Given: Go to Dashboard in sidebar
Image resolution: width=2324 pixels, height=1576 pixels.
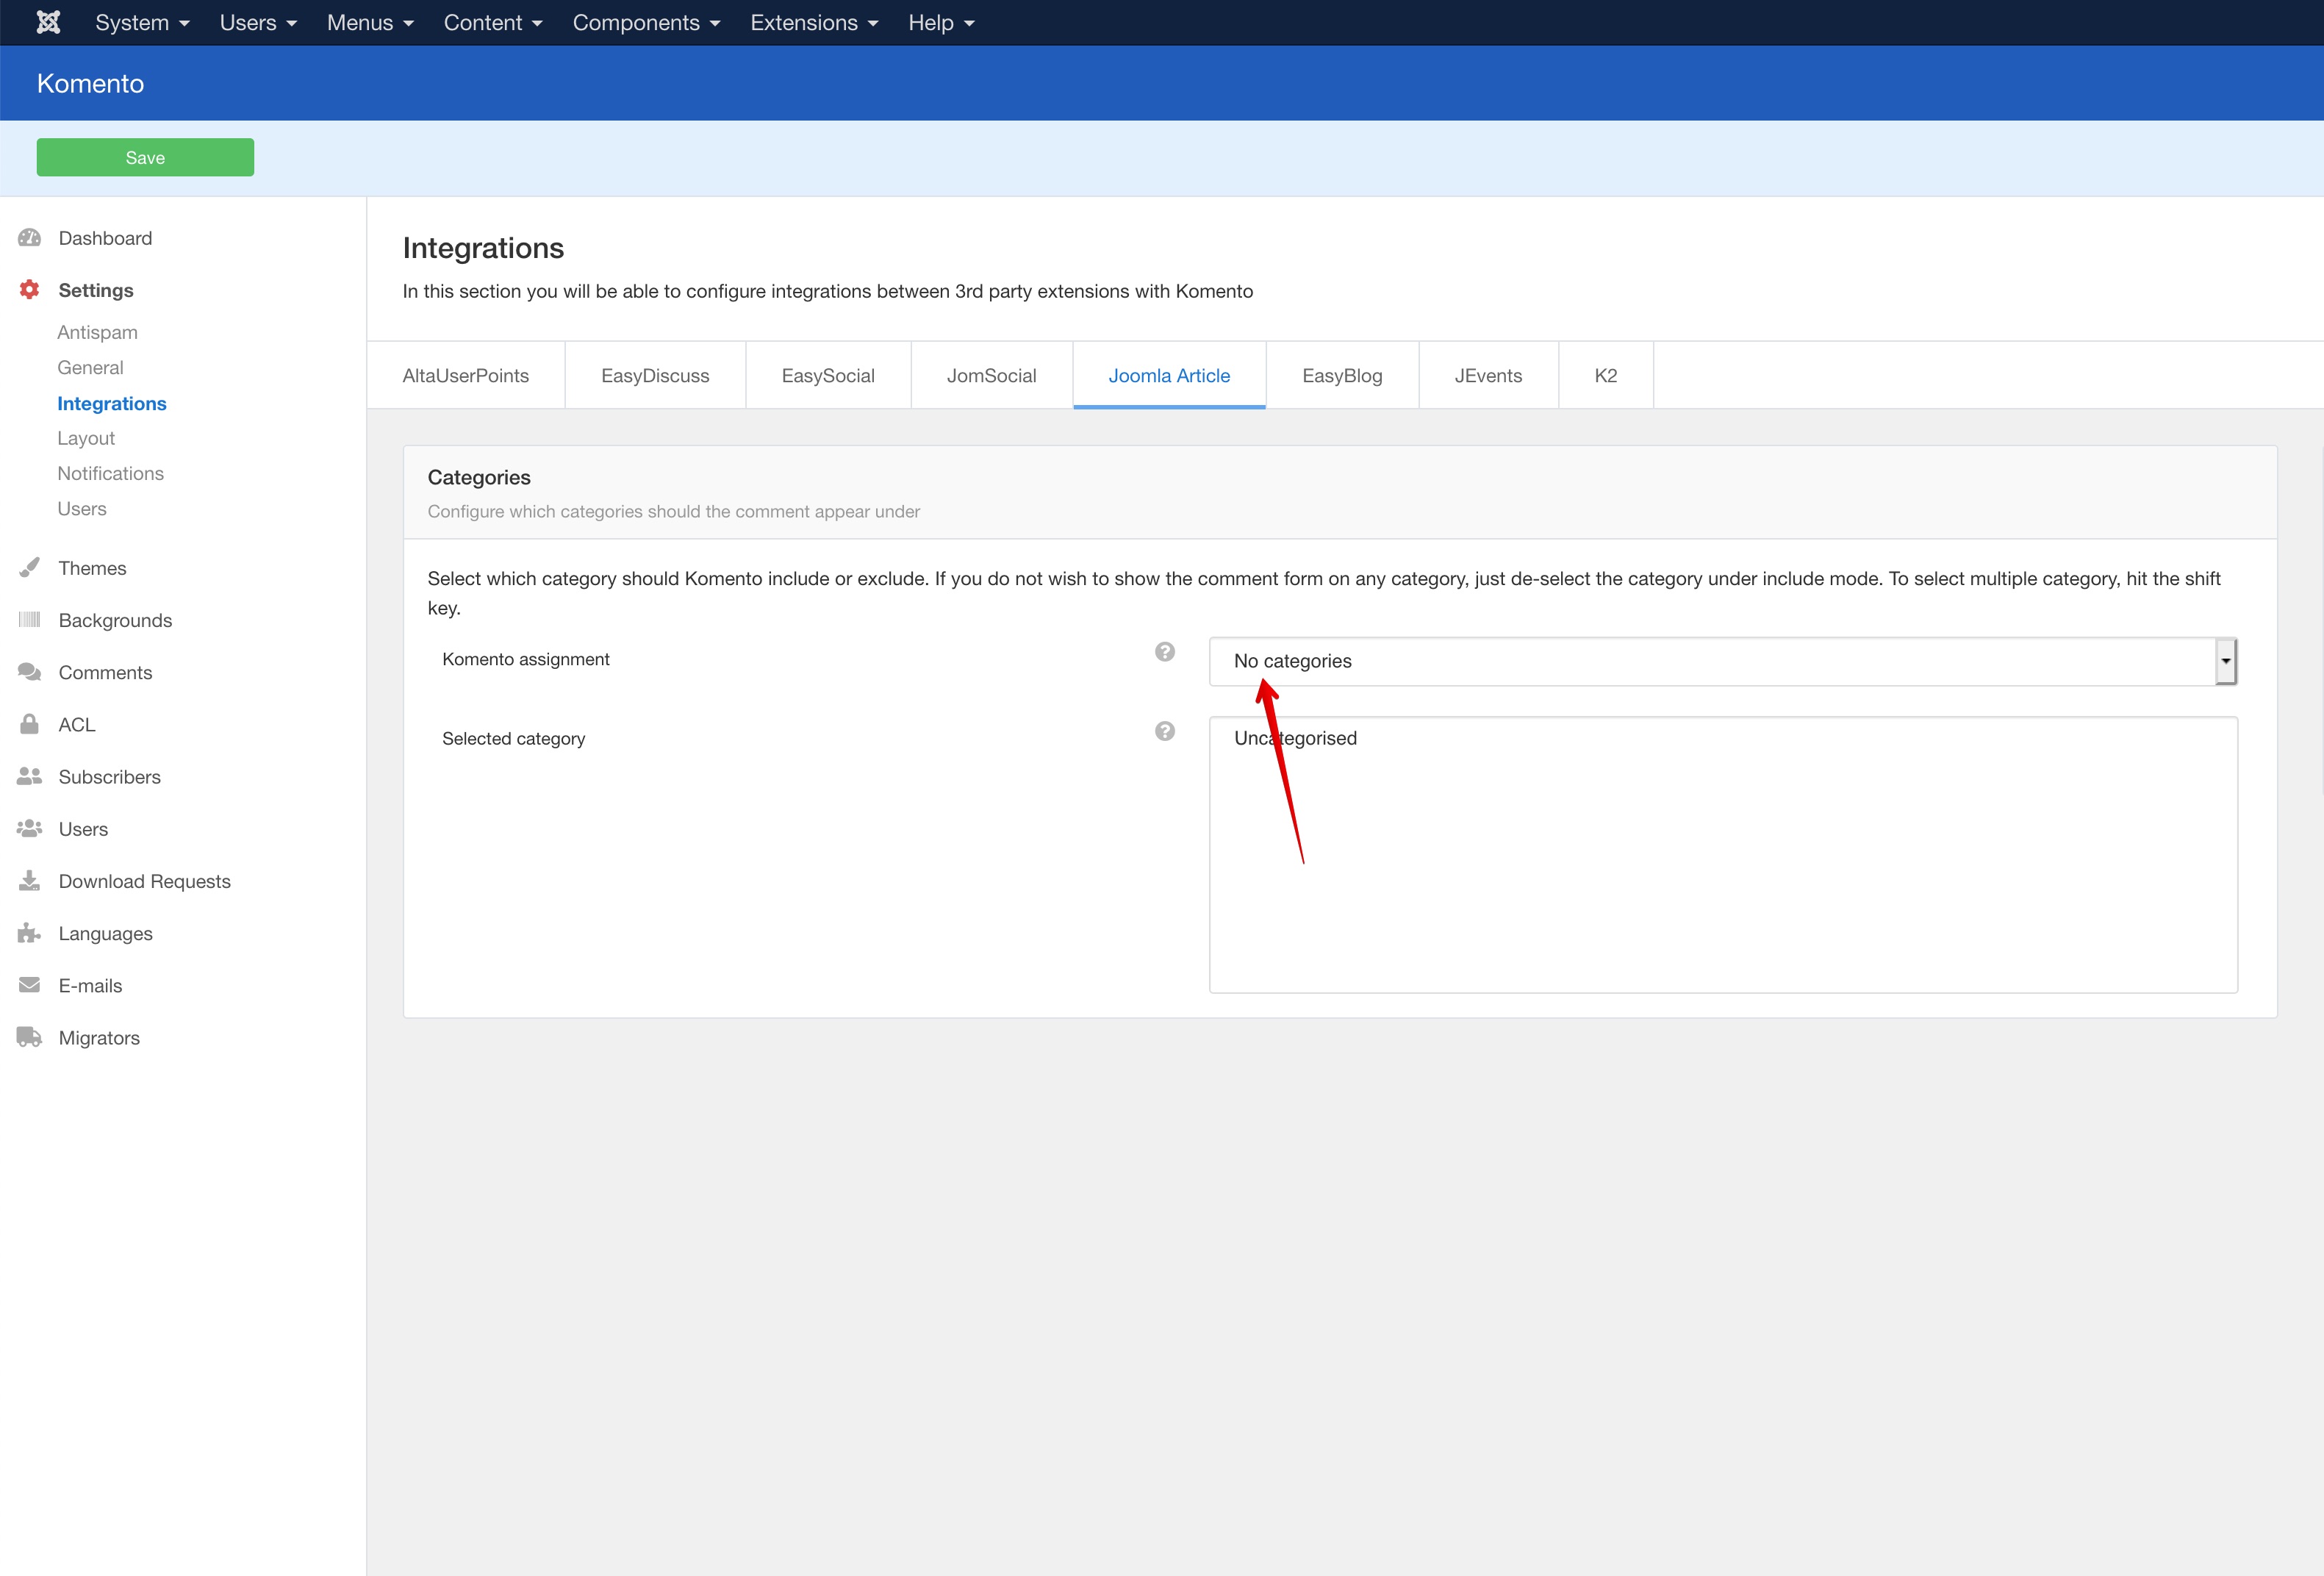Looking at the screenshot, I should [x=105, y=238].
